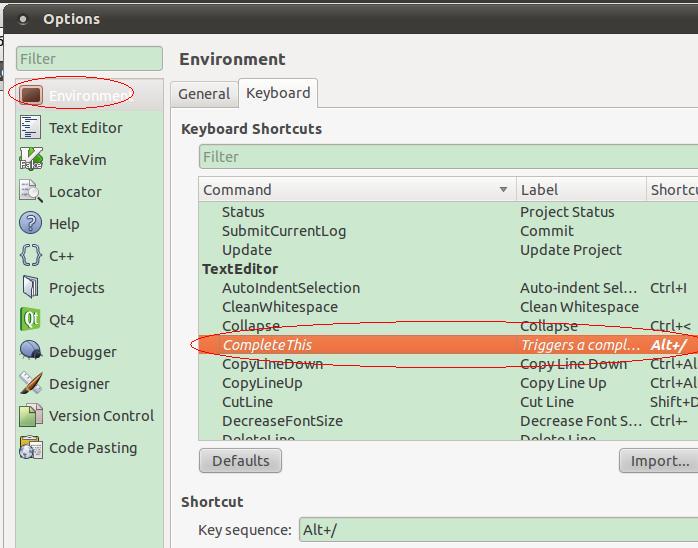Select the AutoIndentSelection command
The width and height of the screenshot is (698, 548).
click(x=448, y=288)
